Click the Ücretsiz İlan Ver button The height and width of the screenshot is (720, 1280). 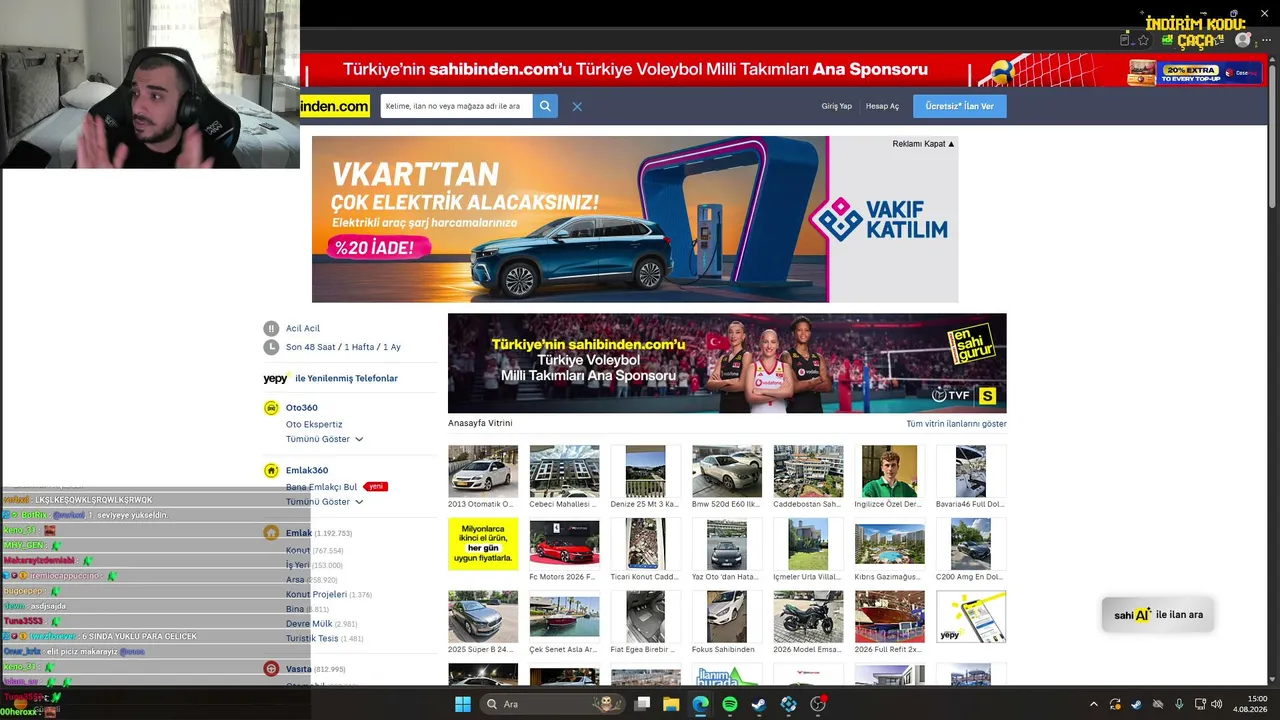pos(960,106)
